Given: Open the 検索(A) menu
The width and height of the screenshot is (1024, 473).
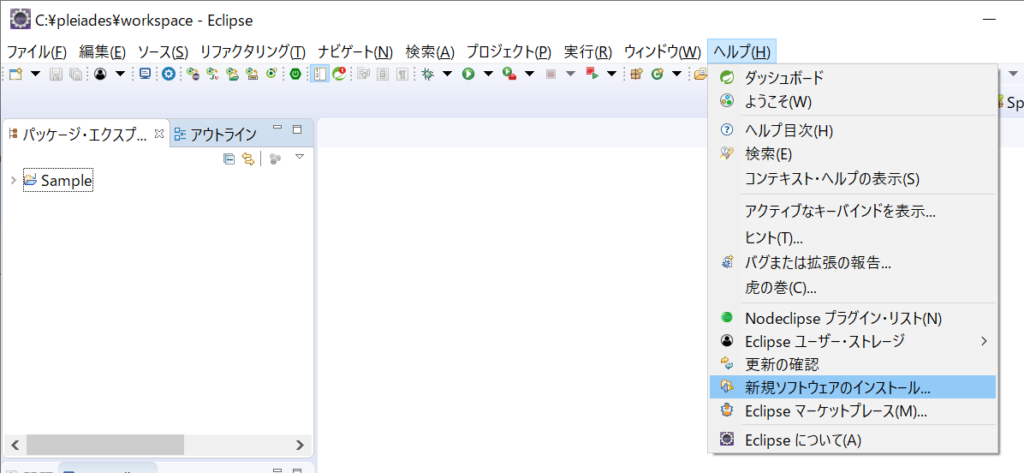Looking at the screenshot, I should click(430, 51).
